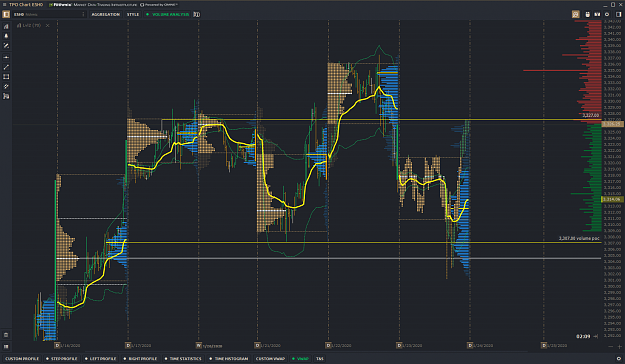Click the D marker for 1/22/2020
This screenshot has height=364, width=625.
(328, 345)
